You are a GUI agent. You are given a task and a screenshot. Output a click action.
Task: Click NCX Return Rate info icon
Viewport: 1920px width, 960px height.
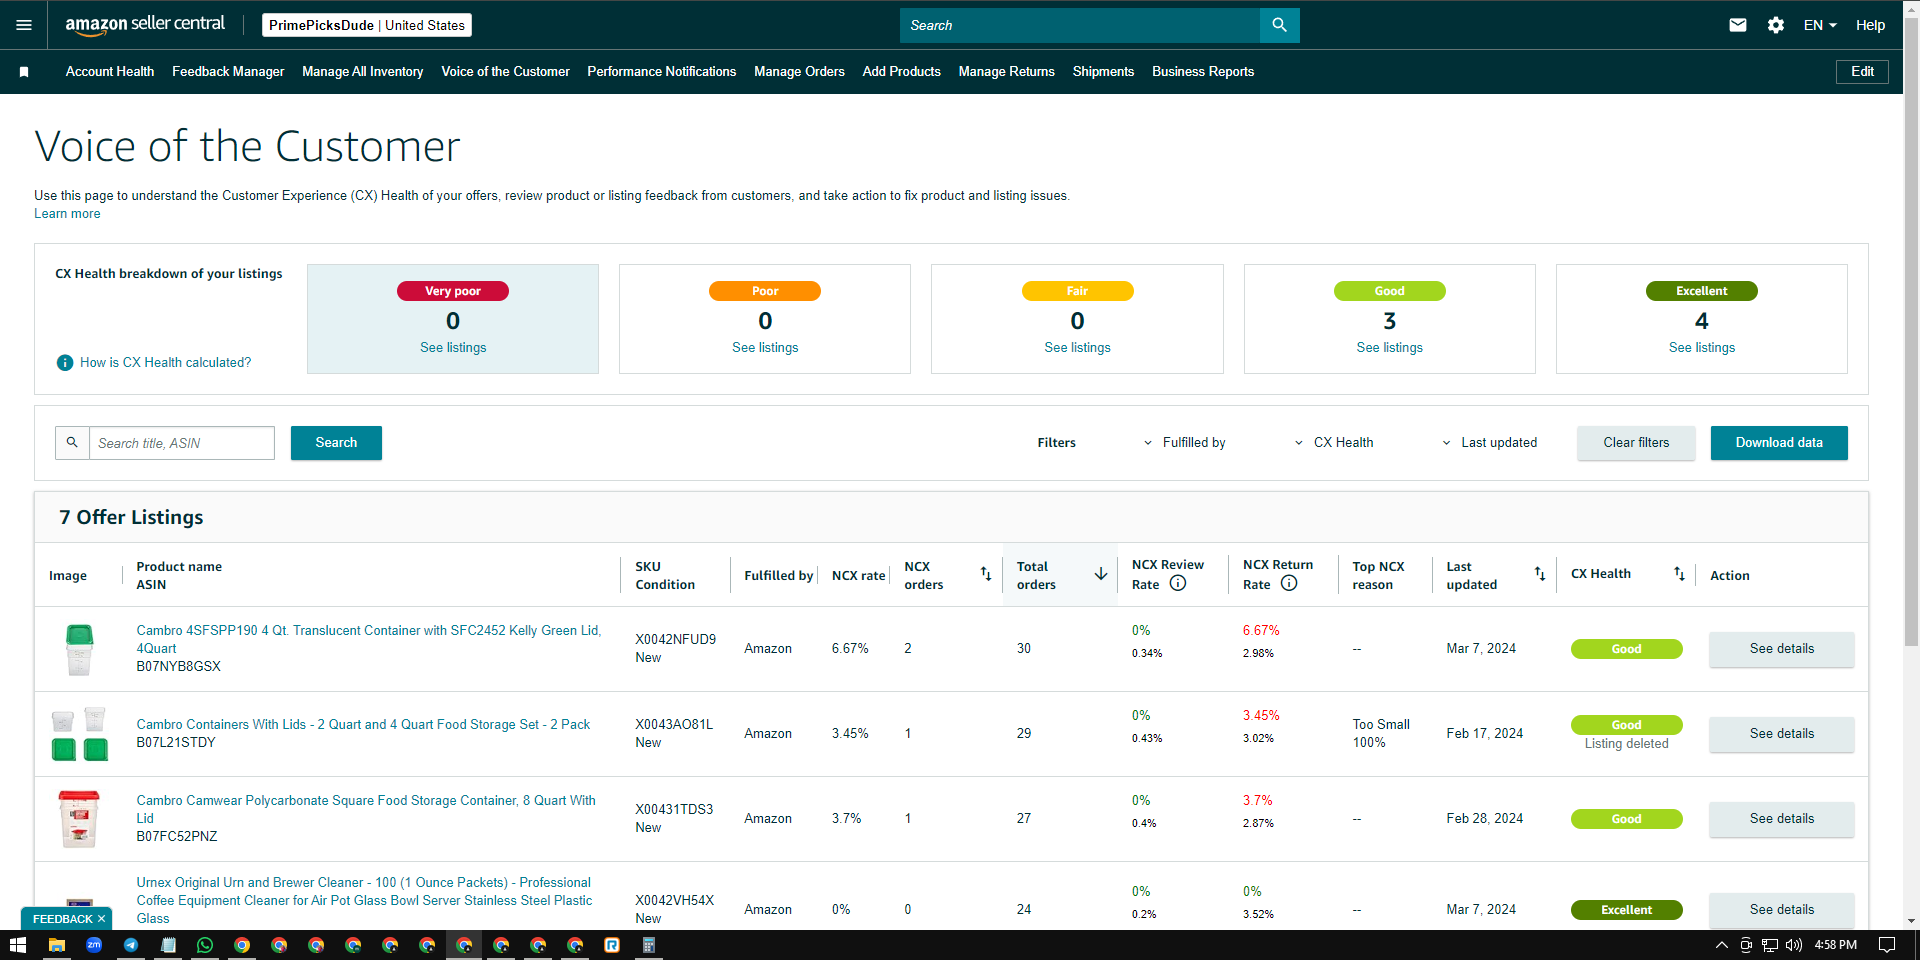point(1289,583)
